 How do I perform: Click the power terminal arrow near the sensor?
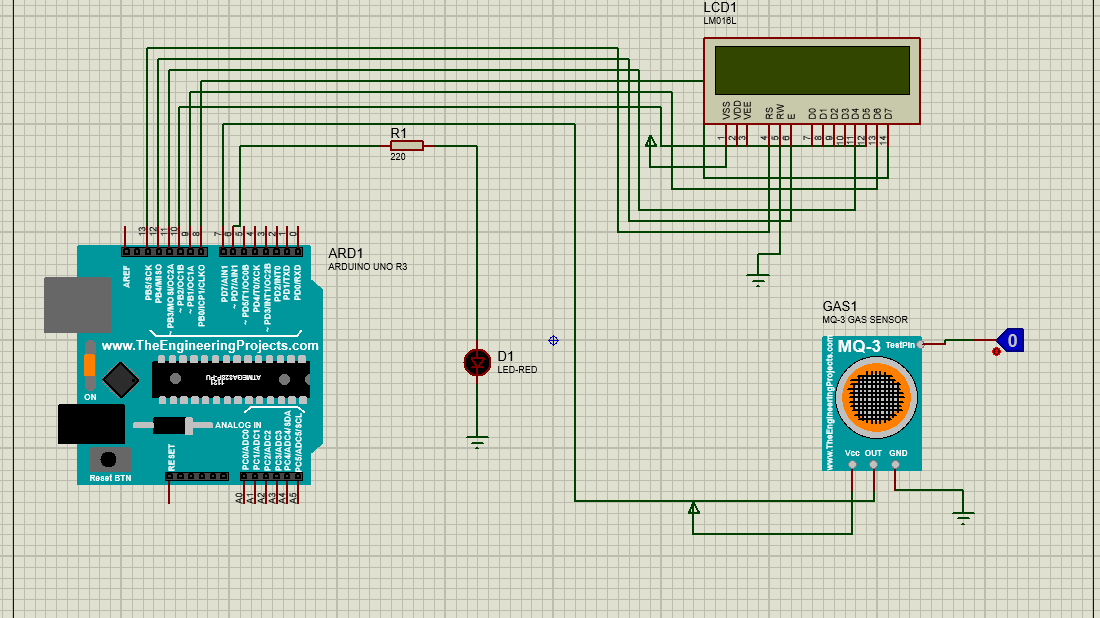(x=693, y=507)
